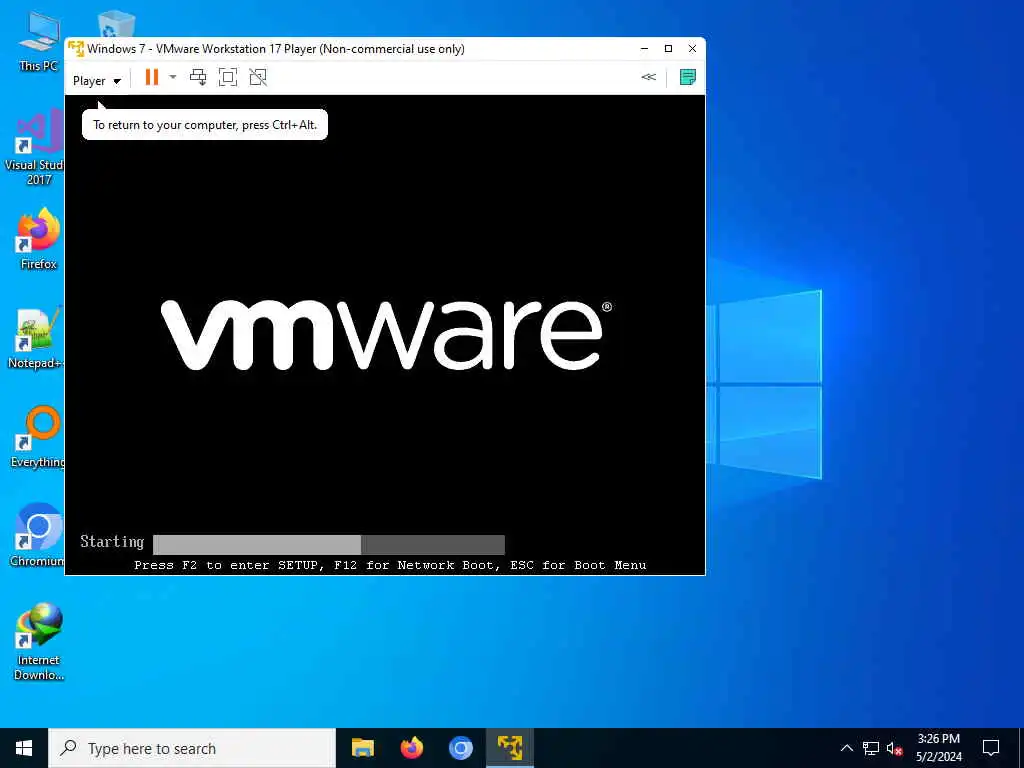Select Firefox desktop shortcut
1024x768 pixels.
(x=39, y=238)
